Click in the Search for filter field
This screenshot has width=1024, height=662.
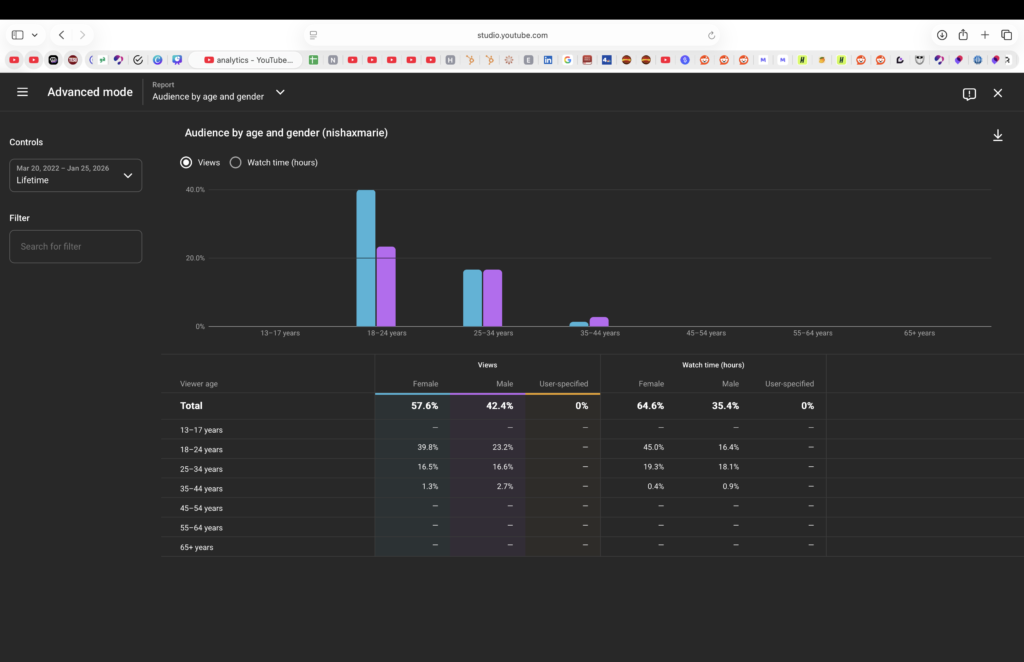tap(75, 246)
